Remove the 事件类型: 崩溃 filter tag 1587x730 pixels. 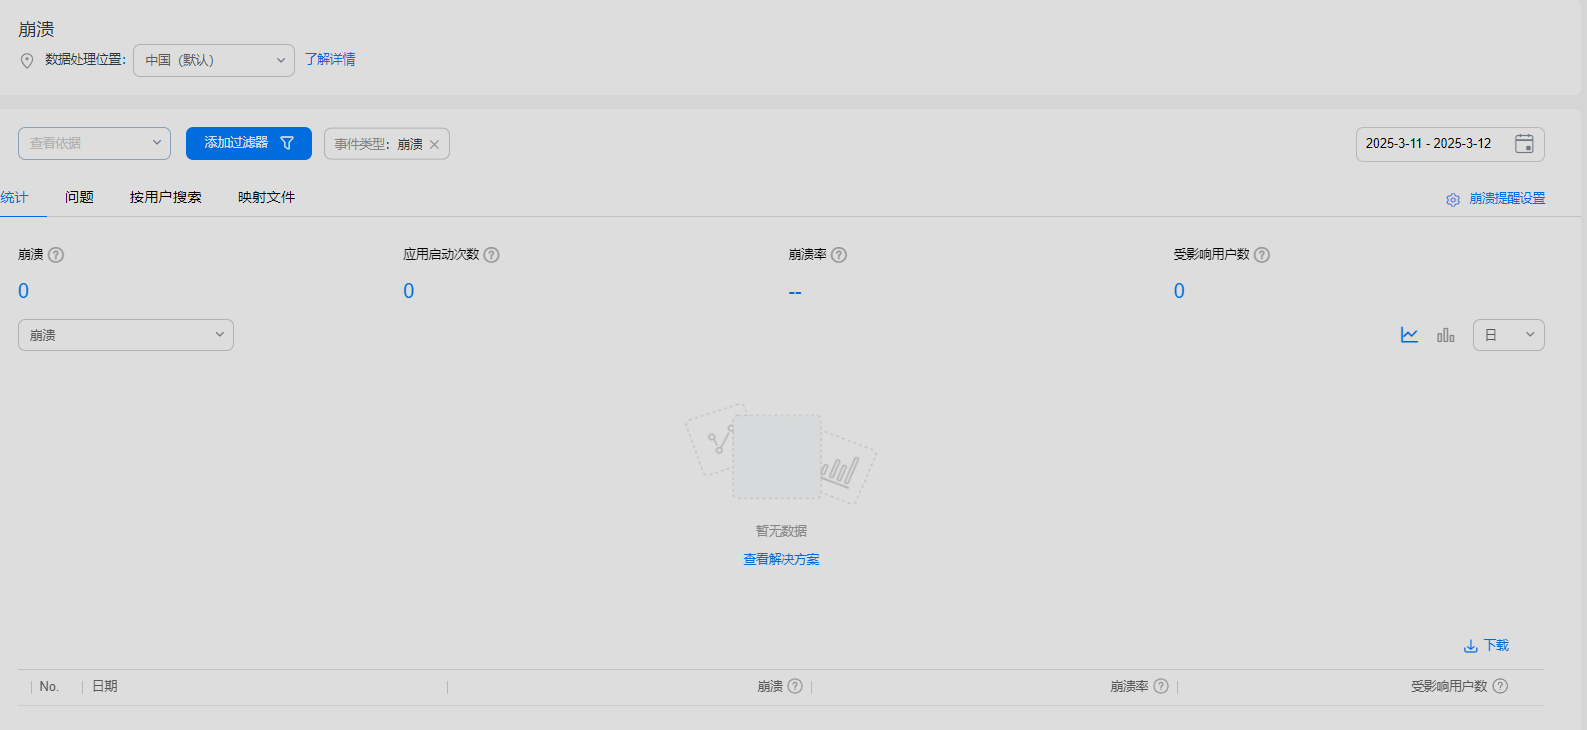click(x=434, y=145)
